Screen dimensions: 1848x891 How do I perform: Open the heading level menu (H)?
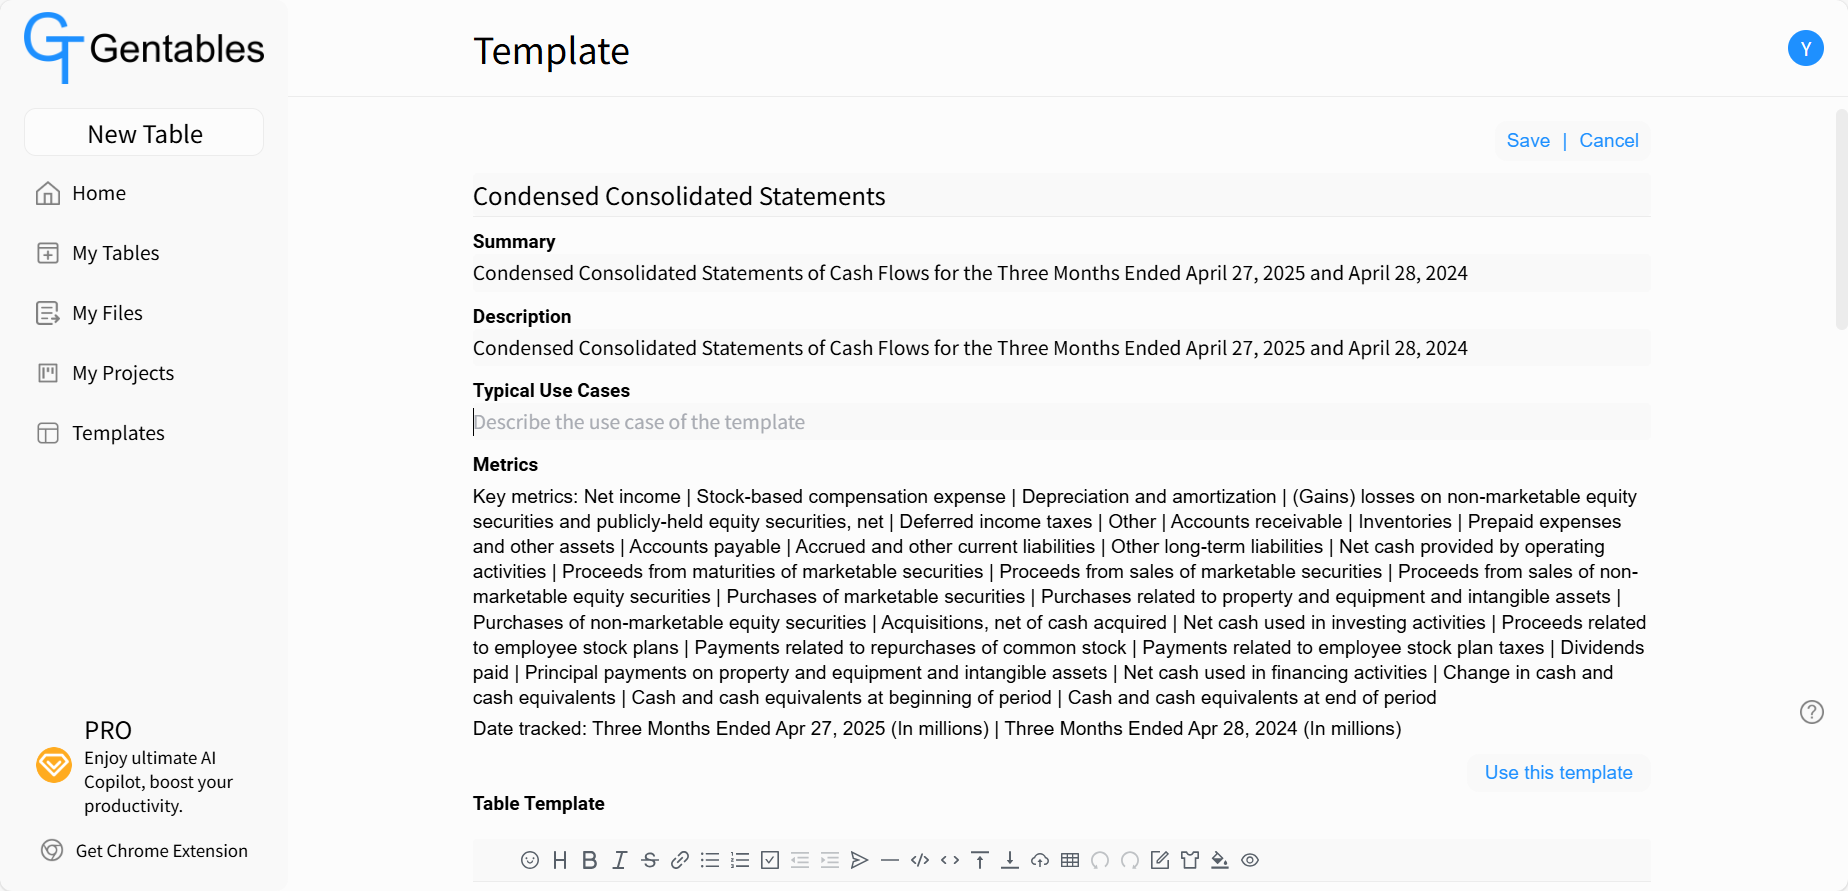click(x=560, y=860)
